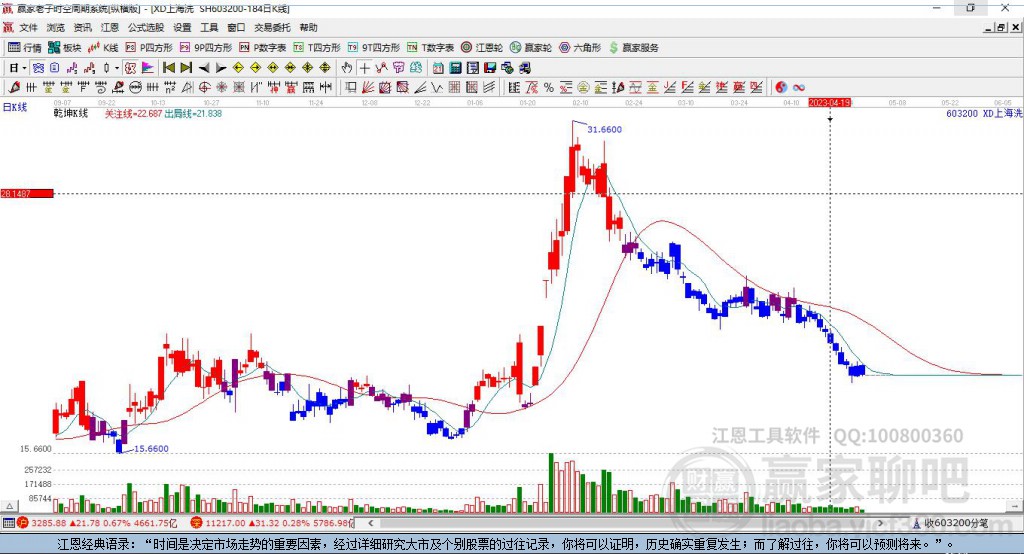The image size is (1024, 554).
Task: Step chart right with black arrow
Action: coord(221,68)
